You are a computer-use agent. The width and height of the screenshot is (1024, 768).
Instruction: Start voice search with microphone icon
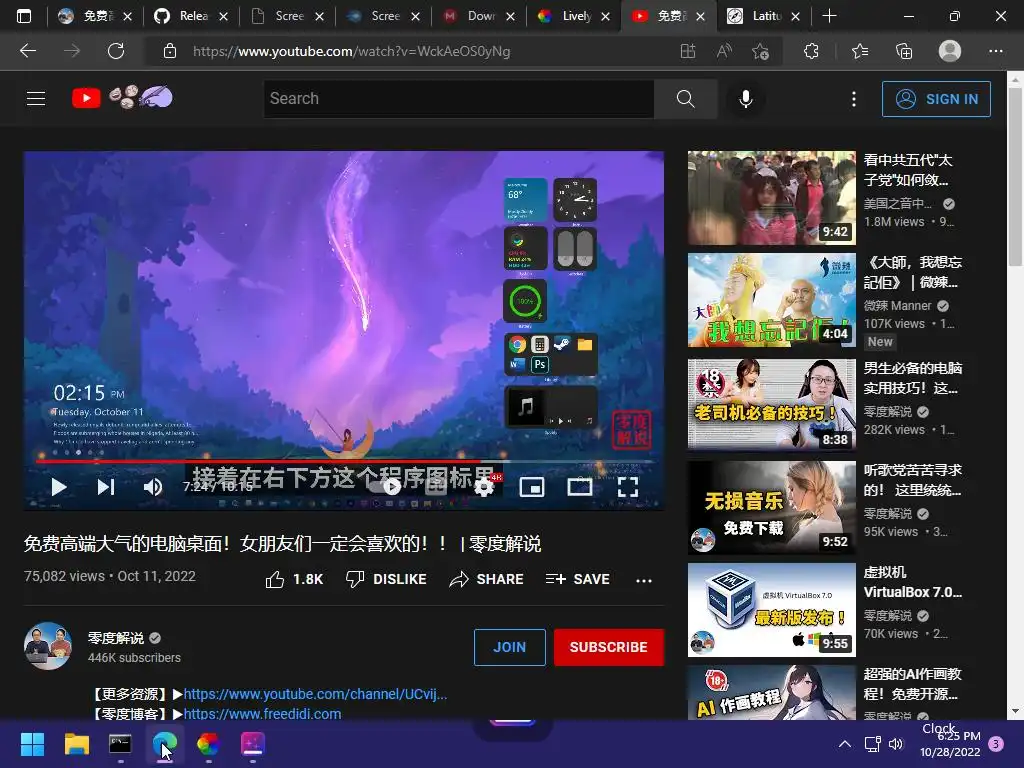point(746,99)
